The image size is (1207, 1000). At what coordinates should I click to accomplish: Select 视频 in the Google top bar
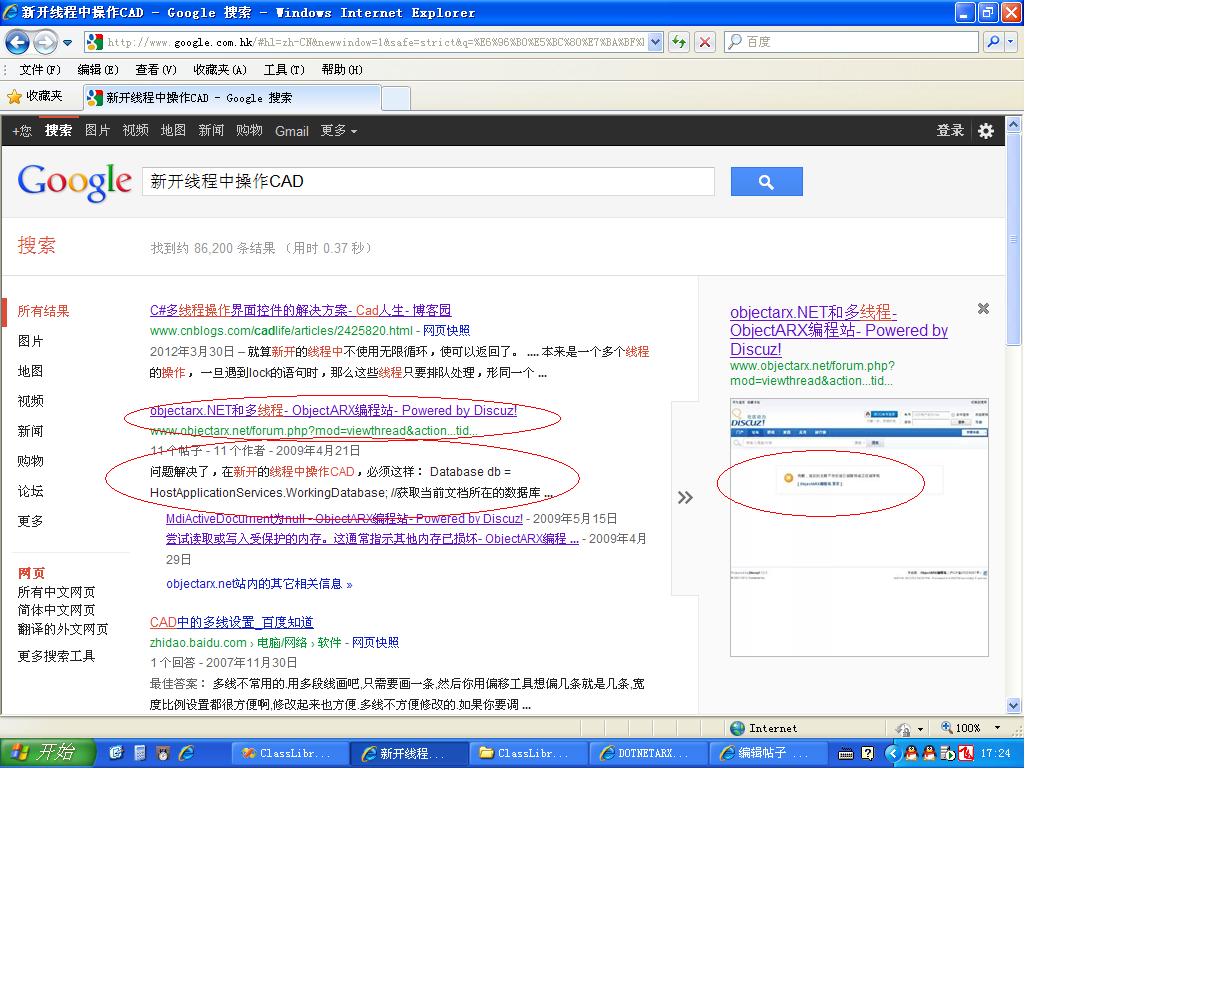point(135,131)
